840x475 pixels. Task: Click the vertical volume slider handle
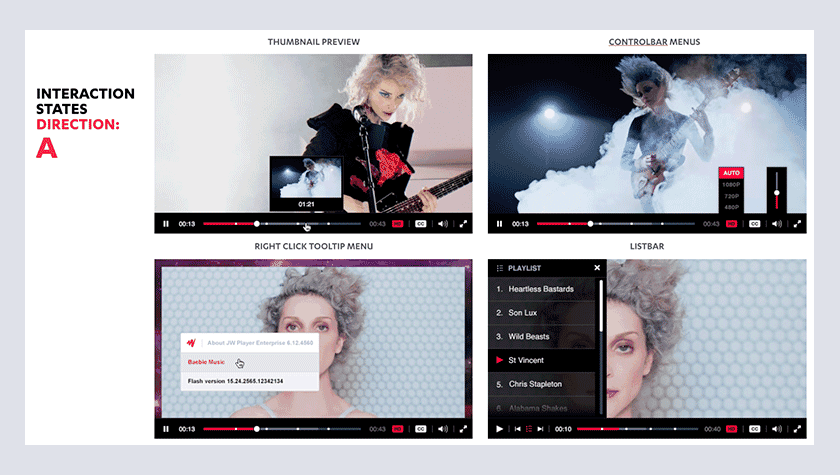pos(776,190)
